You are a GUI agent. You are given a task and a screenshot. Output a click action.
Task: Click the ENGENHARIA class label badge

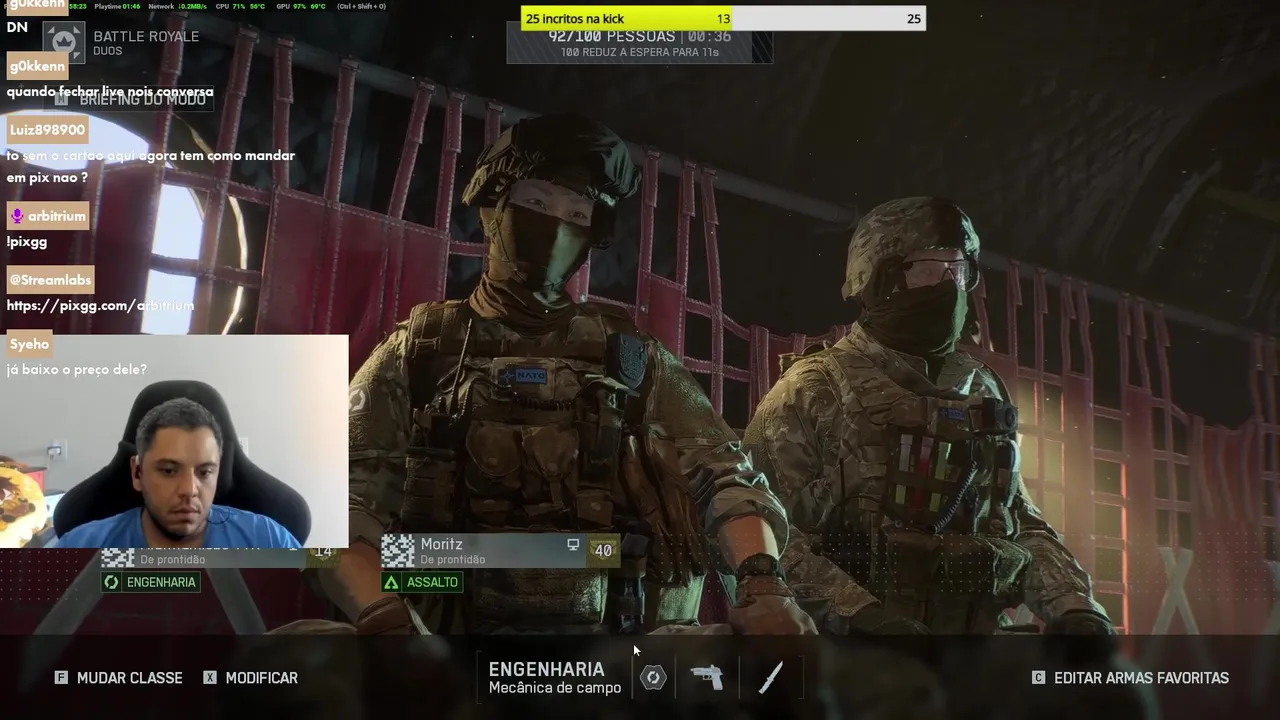(150, 582)
